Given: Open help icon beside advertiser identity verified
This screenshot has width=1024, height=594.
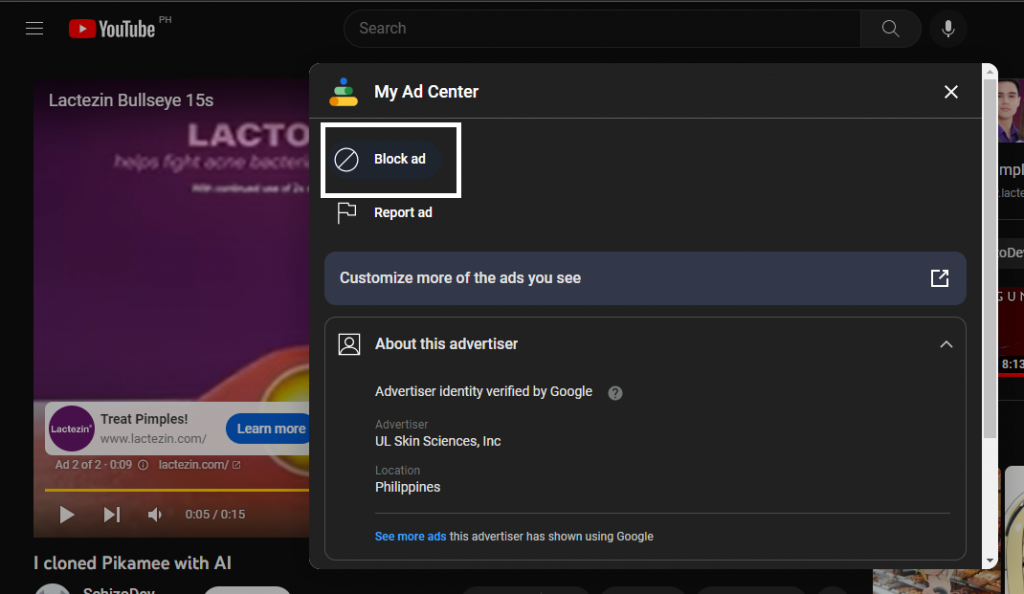Looking at the screenshot, I should (x=615, y=393).
